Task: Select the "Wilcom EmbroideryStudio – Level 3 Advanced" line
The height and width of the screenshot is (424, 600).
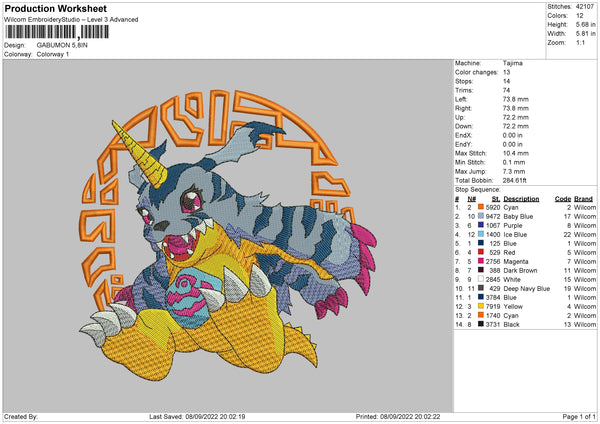Action: (71, 20)
